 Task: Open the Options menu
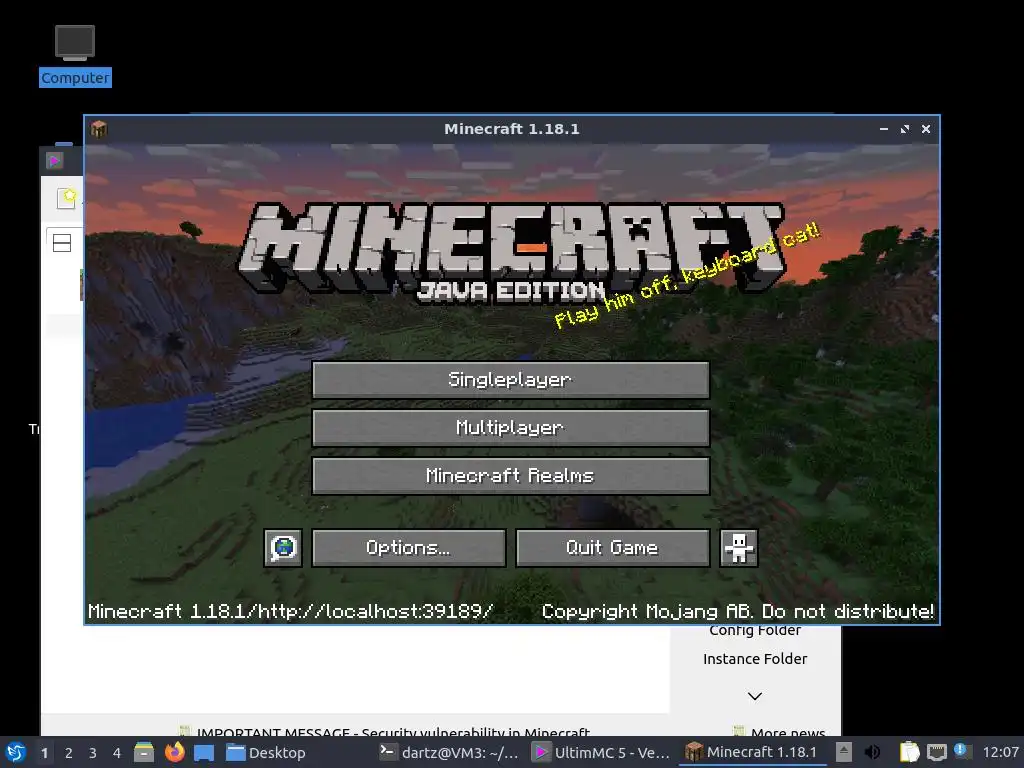click(409, 547)
